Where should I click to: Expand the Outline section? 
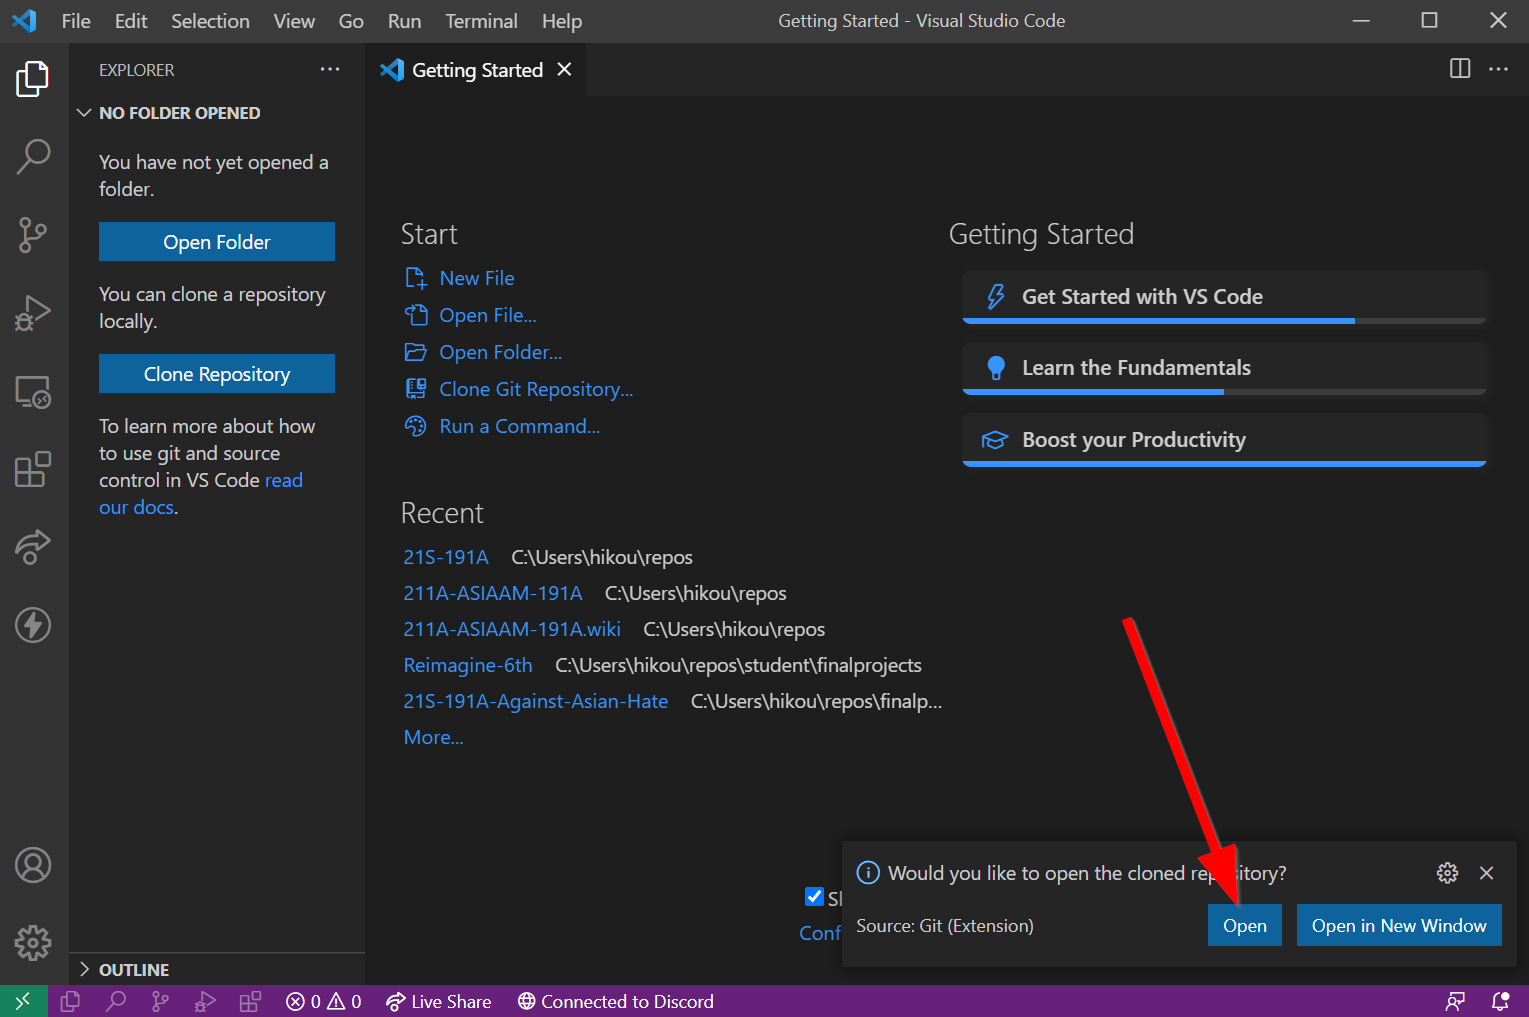coord(84,970)
